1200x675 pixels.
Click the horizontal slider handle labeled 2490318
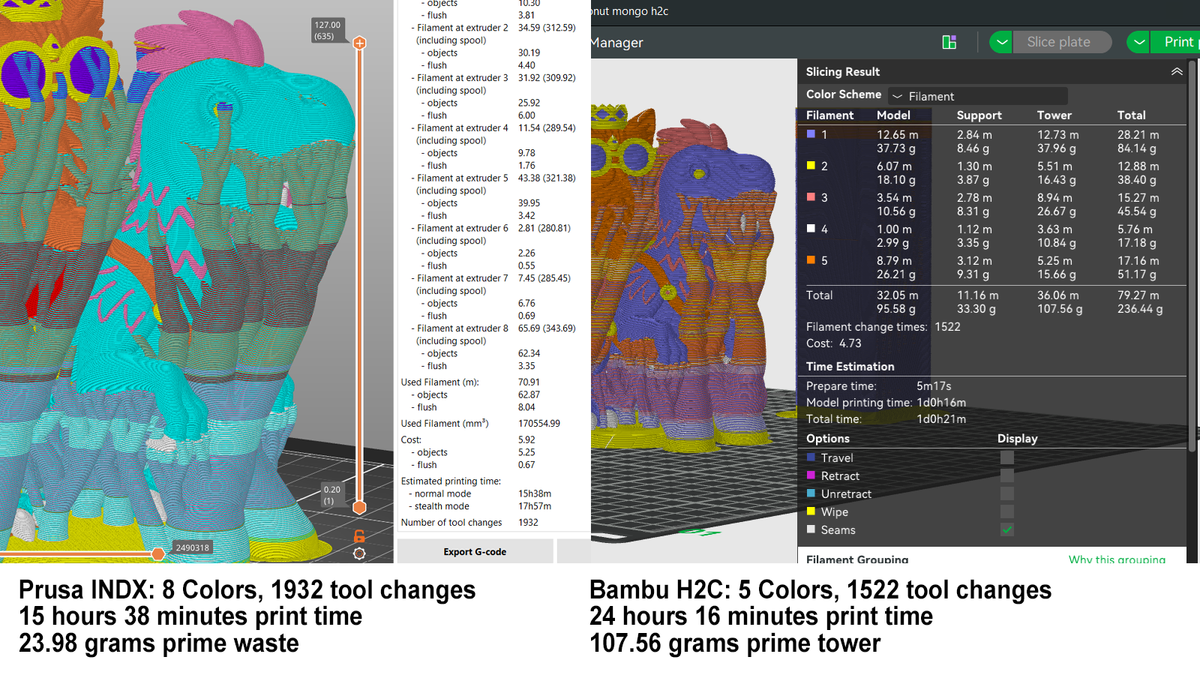[x=158, y=552]
